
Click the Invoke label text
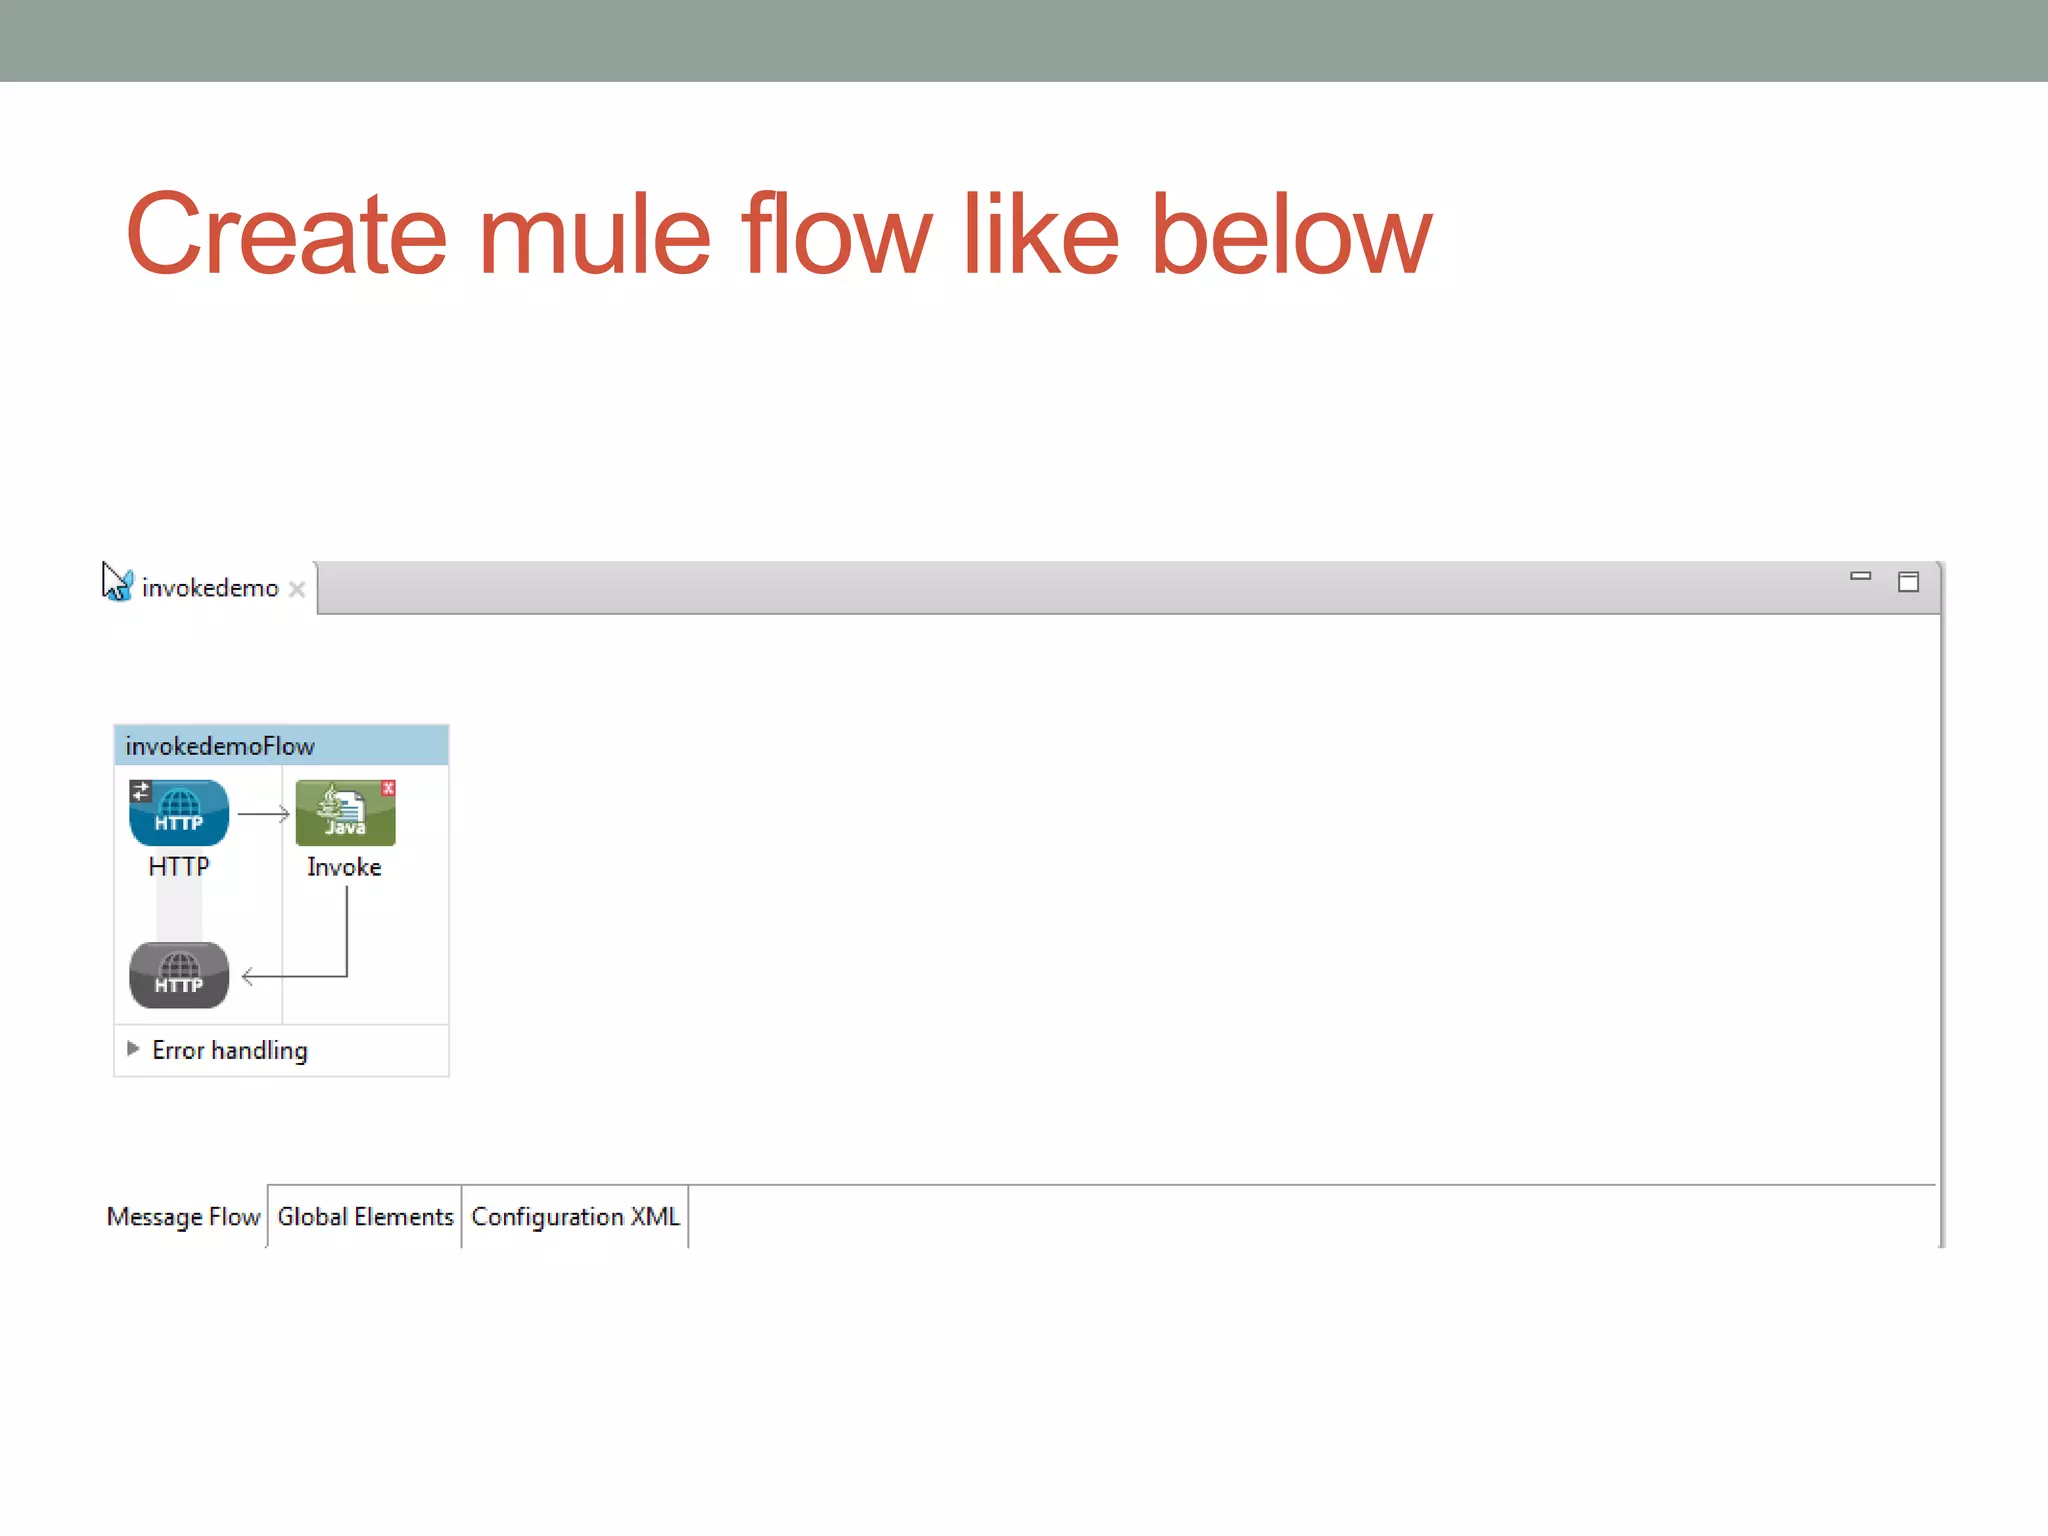[x=344, y=867]
